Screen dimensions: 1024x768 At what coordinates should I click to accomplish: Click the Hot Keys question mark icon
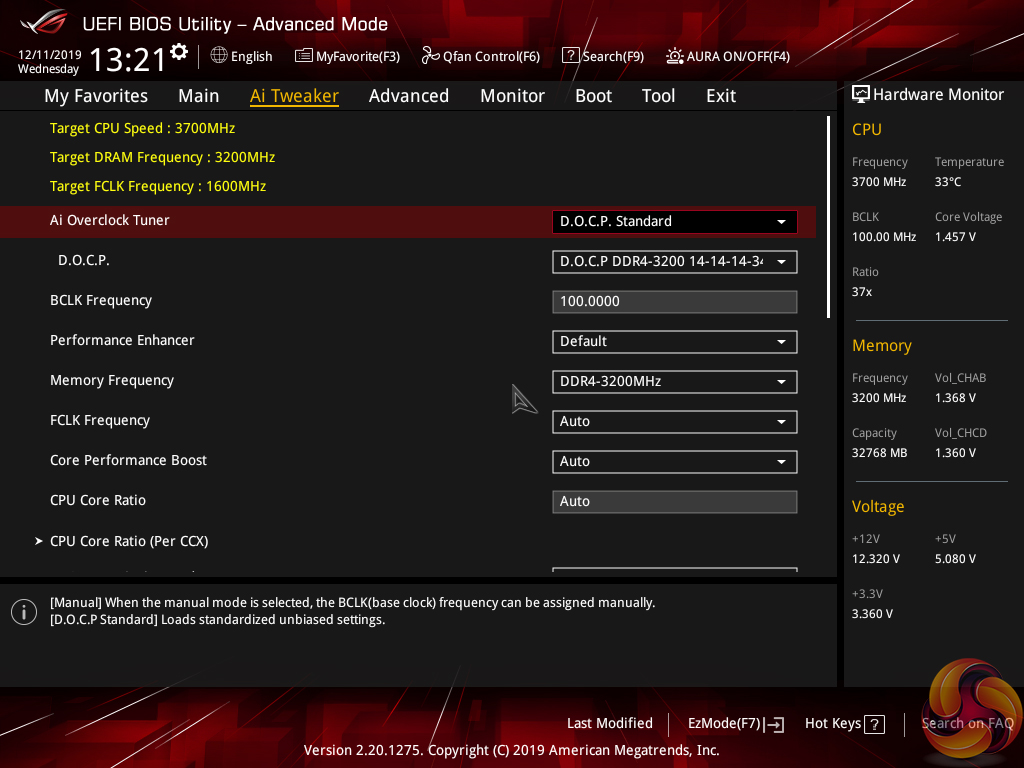[x=874, y=724]
